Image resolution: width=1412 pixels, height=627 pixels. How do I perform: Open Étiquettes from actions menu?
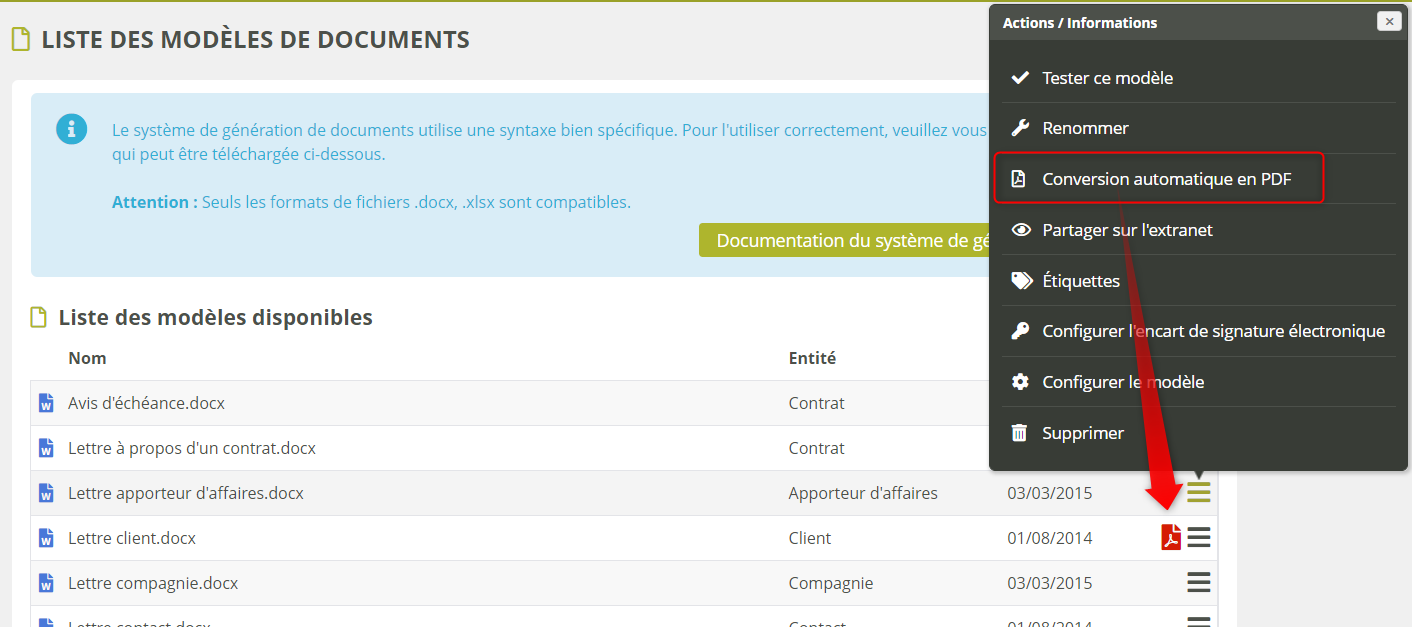[x=1081, y=281]
